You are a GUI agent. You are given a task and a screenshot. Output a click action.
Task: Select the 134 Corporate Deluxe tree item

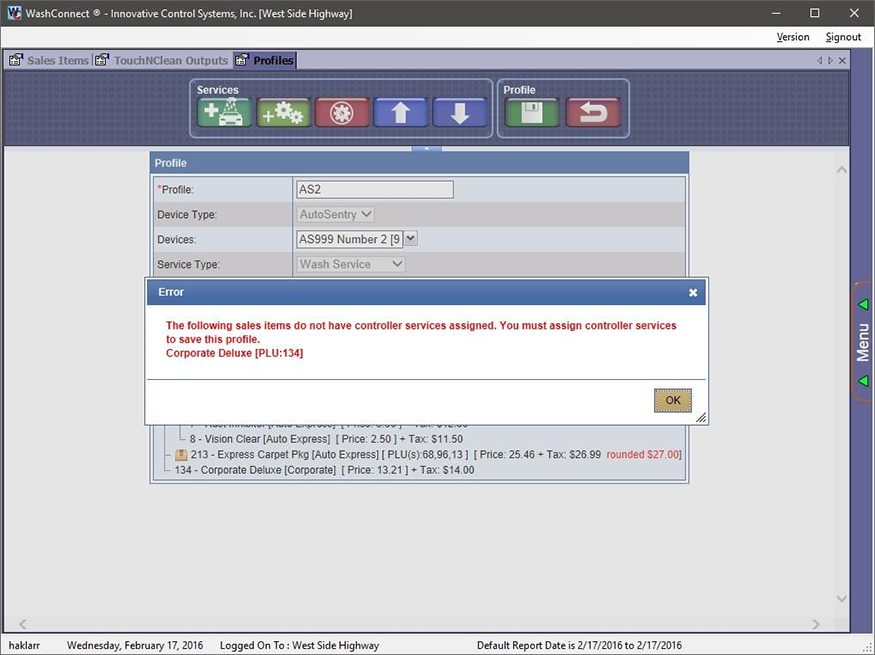pyautogui.click(x=255, y=470)
